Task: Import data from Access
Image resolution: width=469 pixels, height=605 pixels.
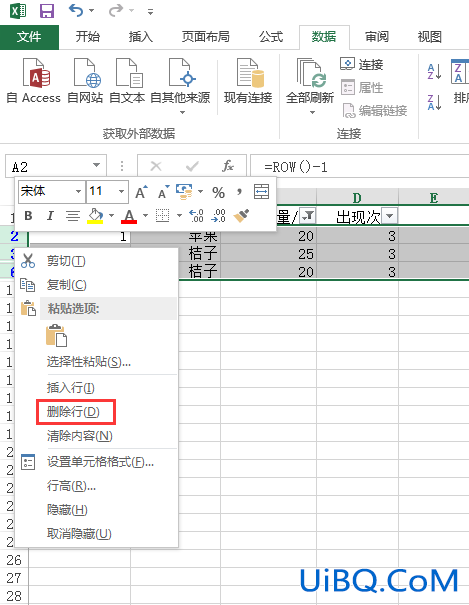Action: coord(34,81)
